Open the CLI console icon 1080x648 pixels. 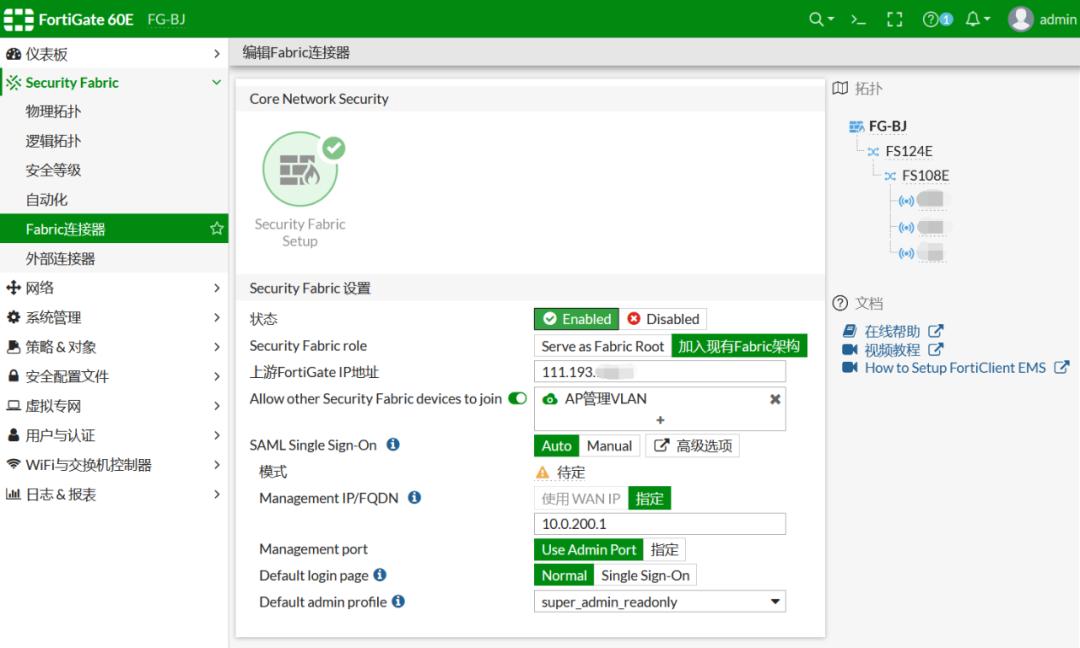coord(858,19)
